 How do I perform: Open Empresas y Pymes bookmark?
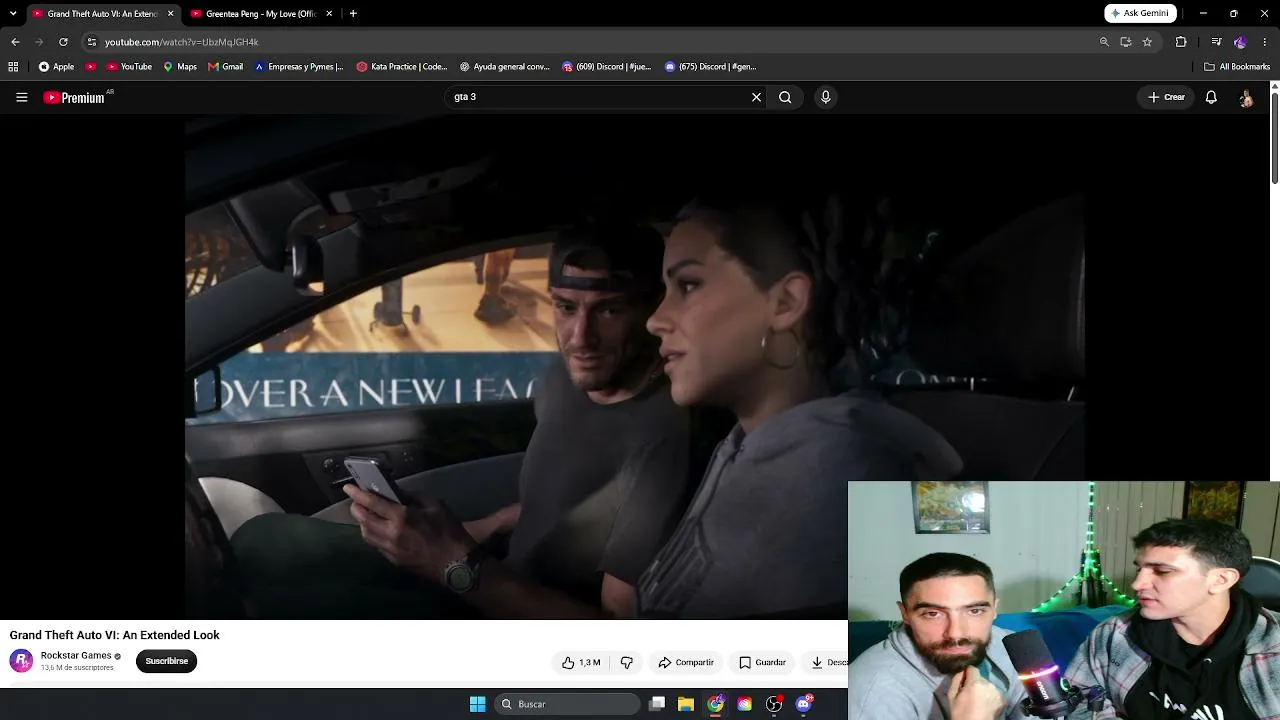coord(298,67)
